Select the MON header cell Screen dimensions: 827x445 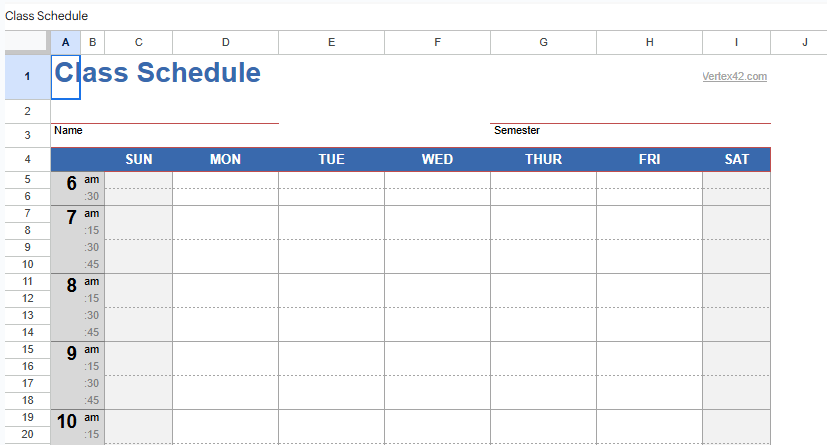click(225, 159)
